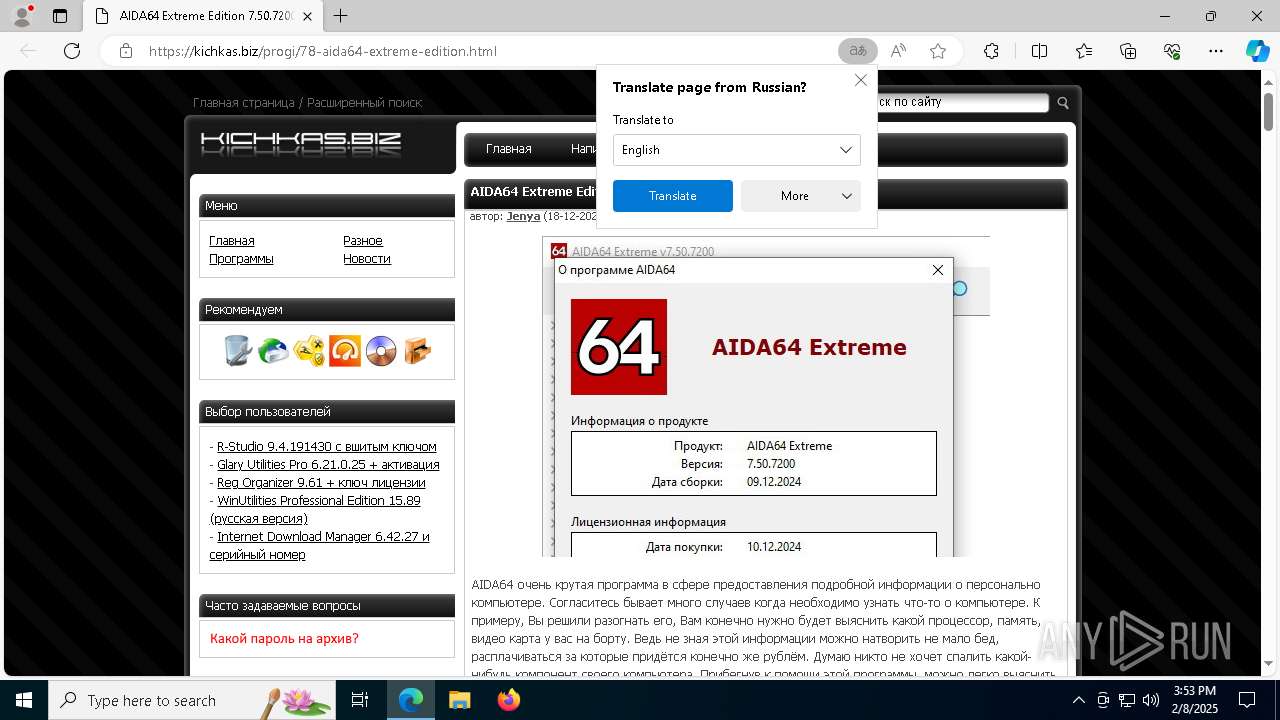Open Какой пароль на архив? question
Image resolution: width=1280 pixels, height=720 pixels.
pyautogui.click(x=284, y=639)
